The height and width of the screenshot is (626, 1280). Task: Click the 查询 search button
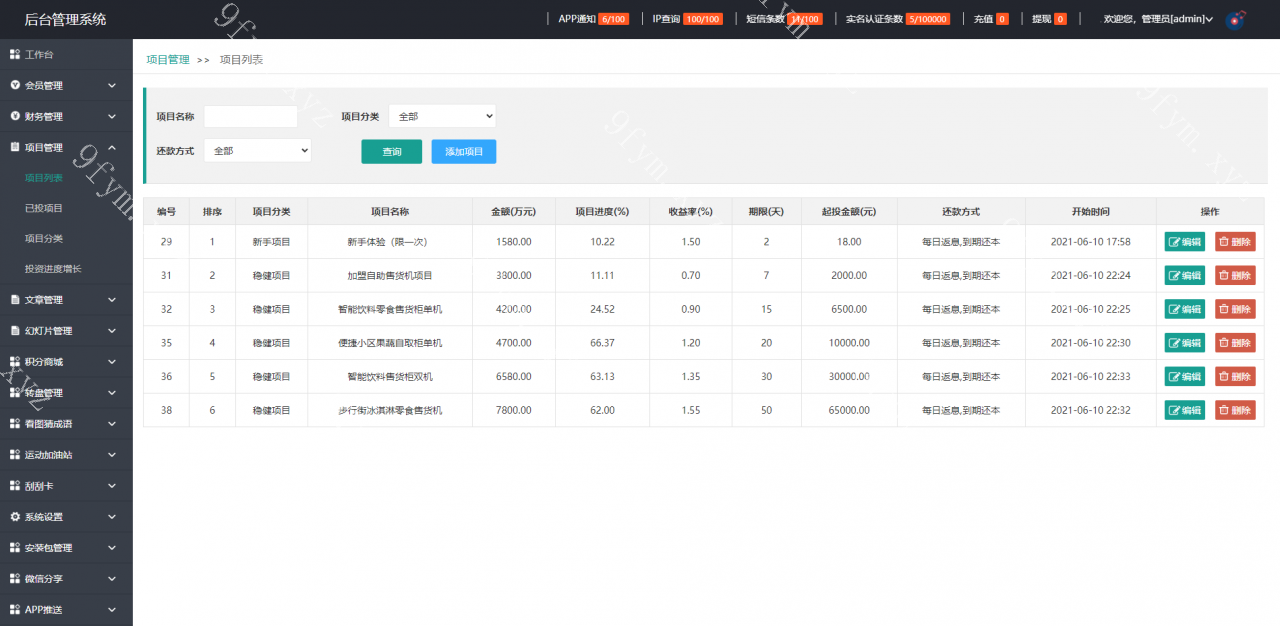pyautogui.click(x=391, y=151)
